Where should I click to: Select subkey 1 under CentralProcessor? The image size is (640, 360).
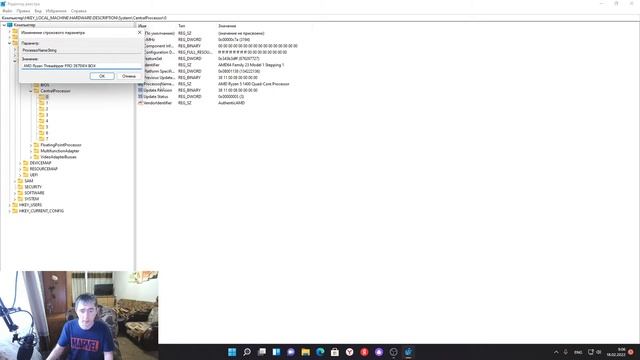pos(44,103)
